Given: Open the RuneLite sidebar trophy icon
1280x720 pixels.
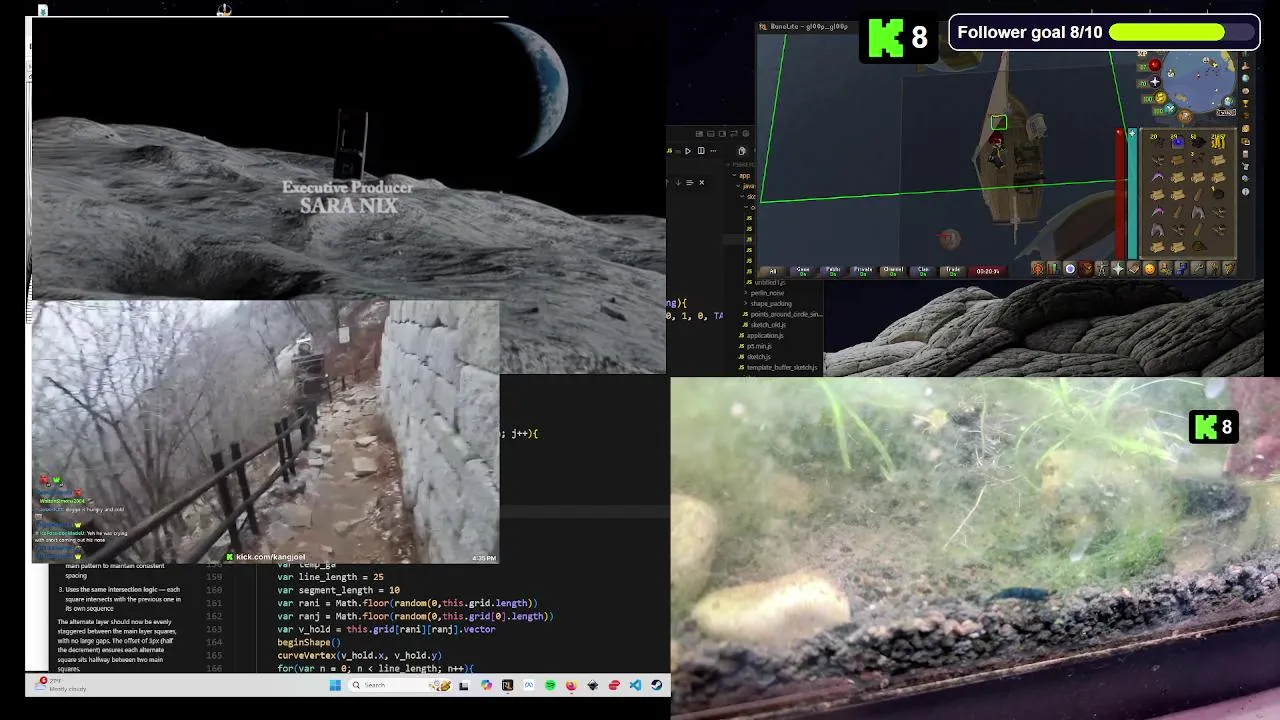Looking at the screenshot, I should 1246,103.
